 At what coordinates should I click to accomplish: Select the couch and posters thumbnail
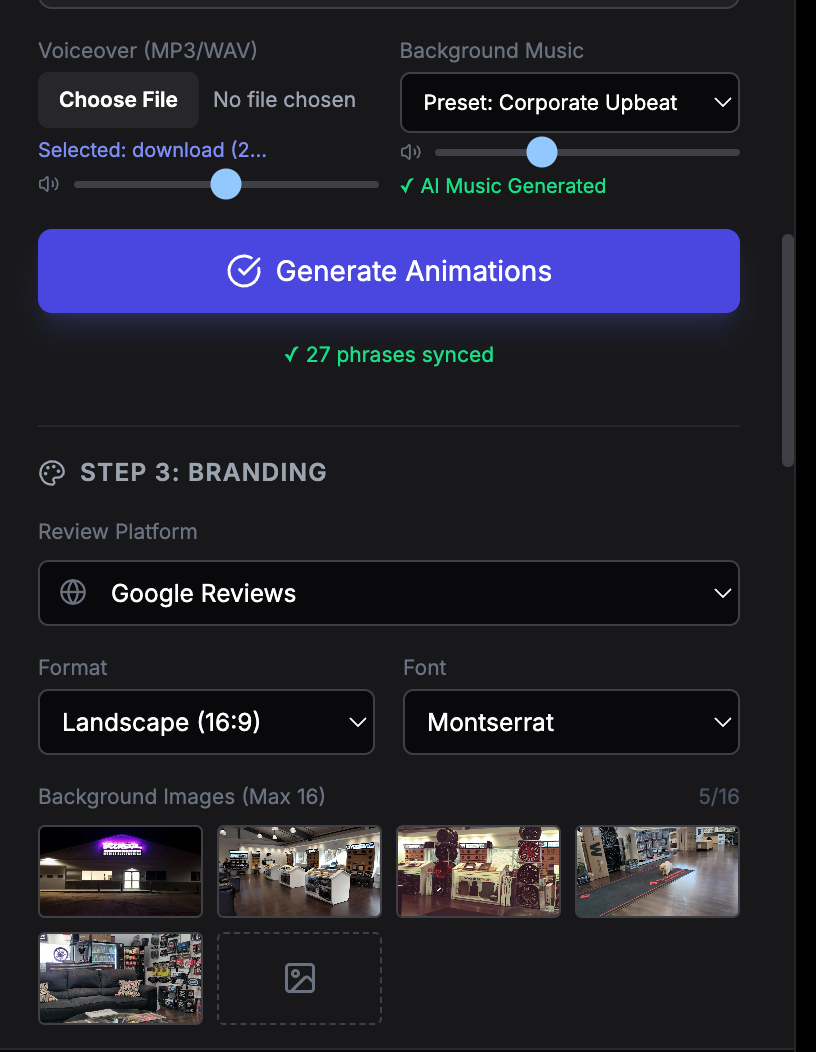click(120, 978)
